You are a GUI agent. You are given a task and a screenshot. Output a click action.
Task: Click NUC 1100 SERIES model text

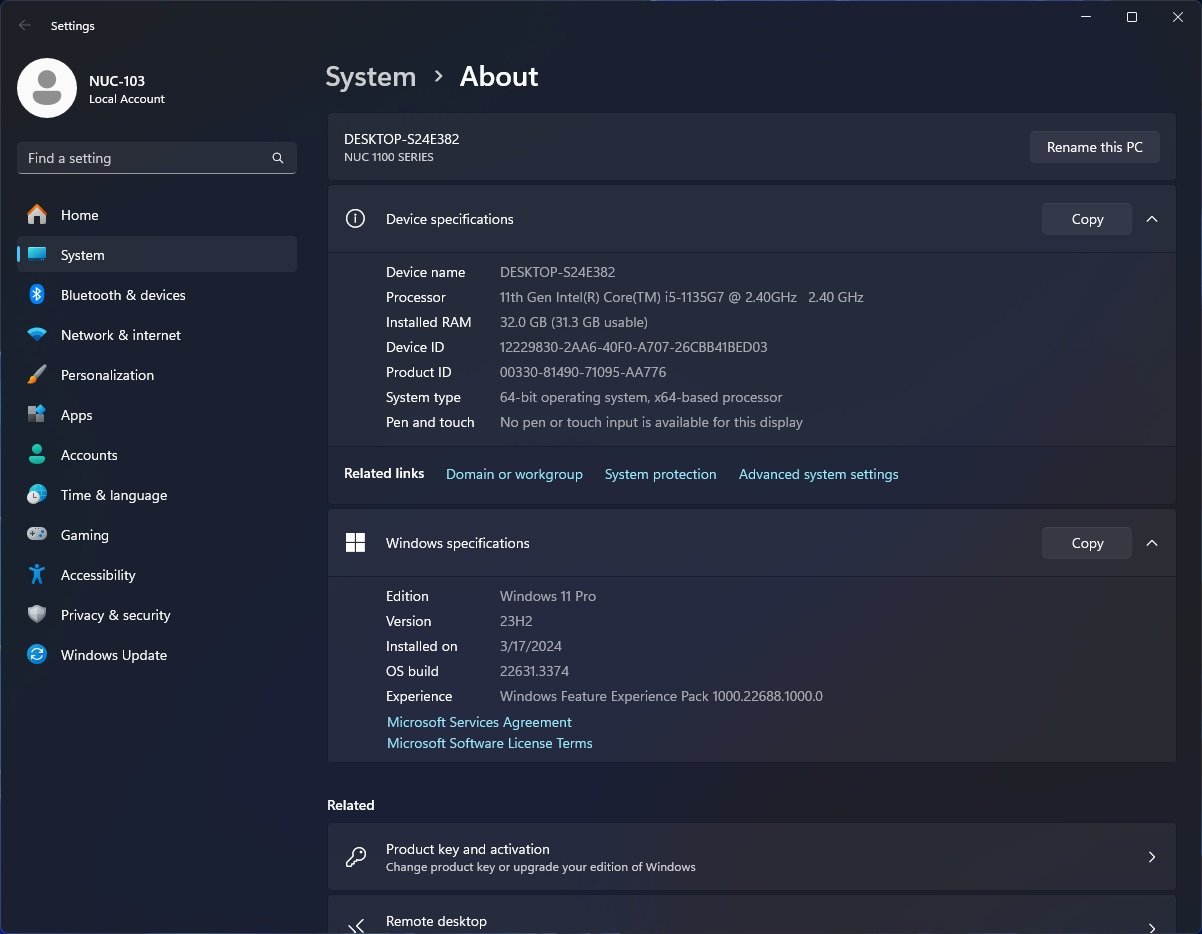point(389,157)
